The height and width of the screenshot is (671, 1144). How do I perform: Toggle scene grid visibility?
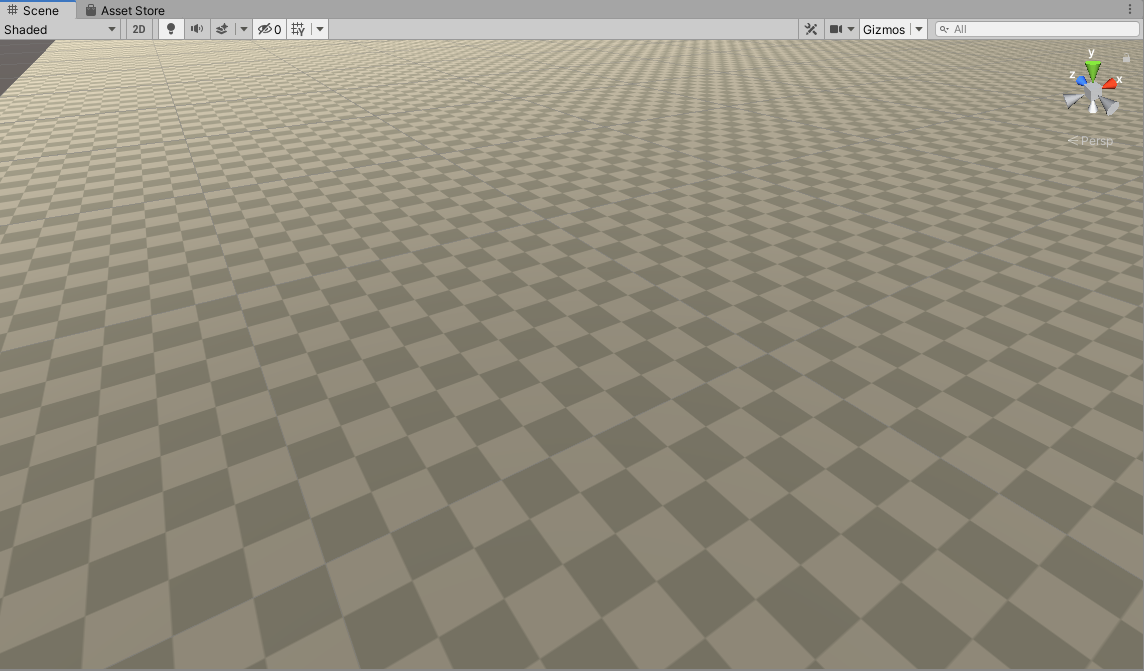click(x=298, y=29)
